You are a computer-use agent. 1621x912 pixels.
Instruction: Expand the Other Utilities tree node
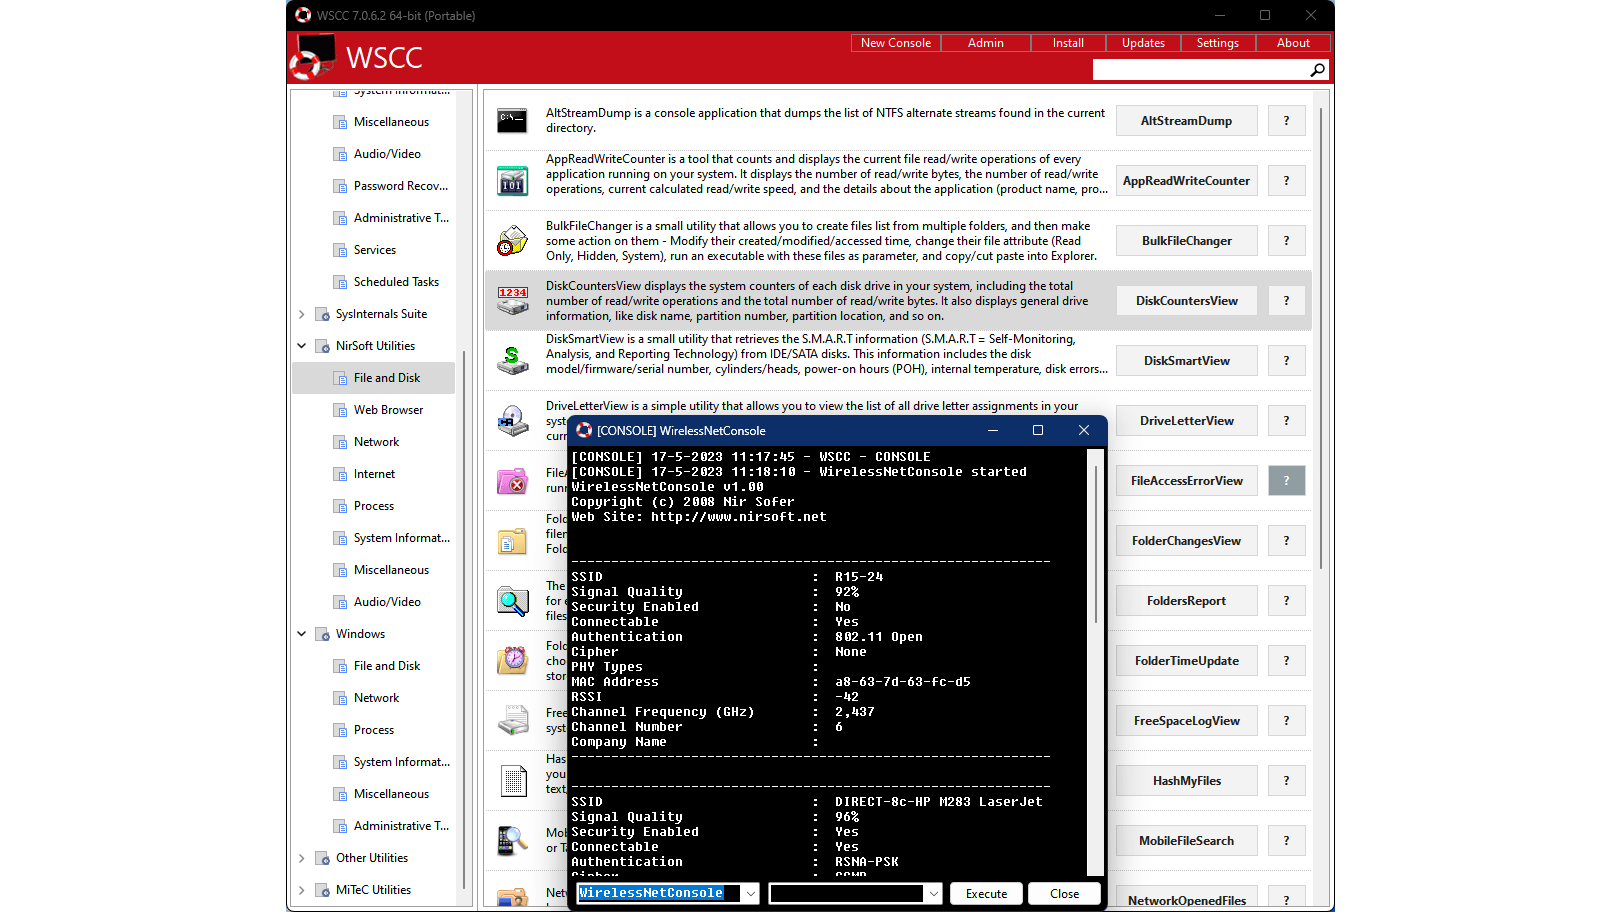302,858
